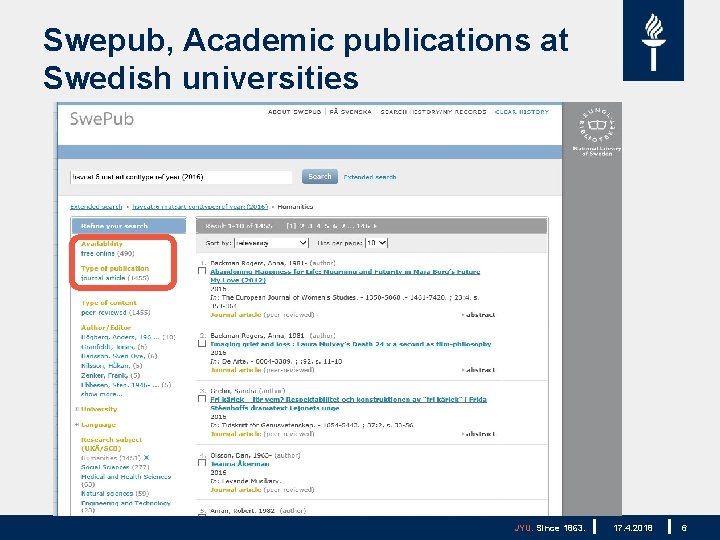Screen dimensions: 720x540
Task: Open the 'Jeanne Åkerman' article title
Action: 240,464
